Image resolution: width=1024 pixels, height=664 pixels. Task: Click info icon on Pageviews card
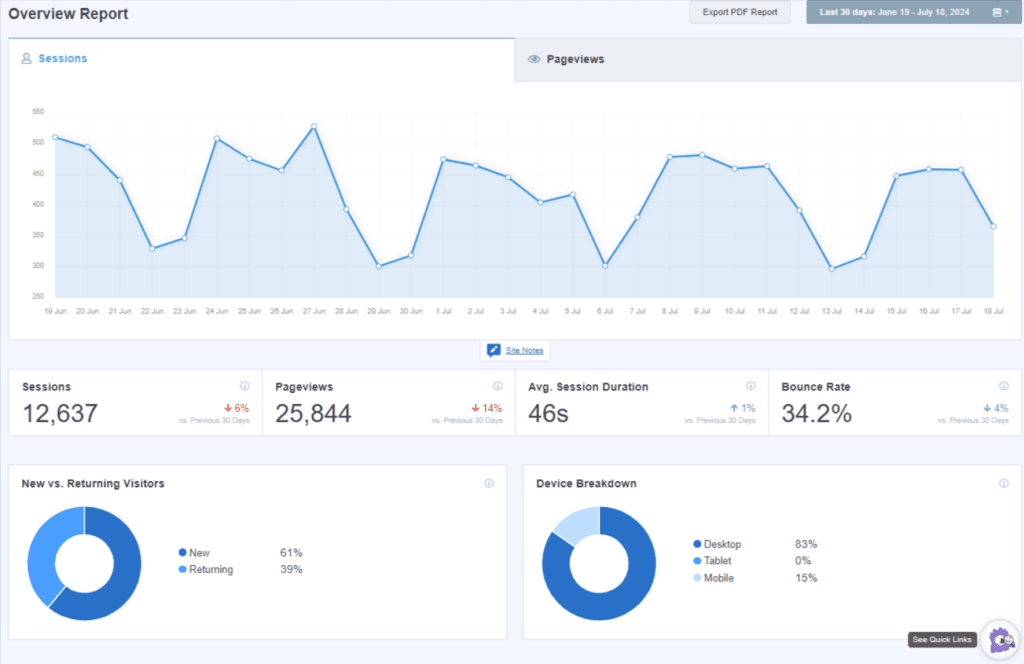coord(498,386)
